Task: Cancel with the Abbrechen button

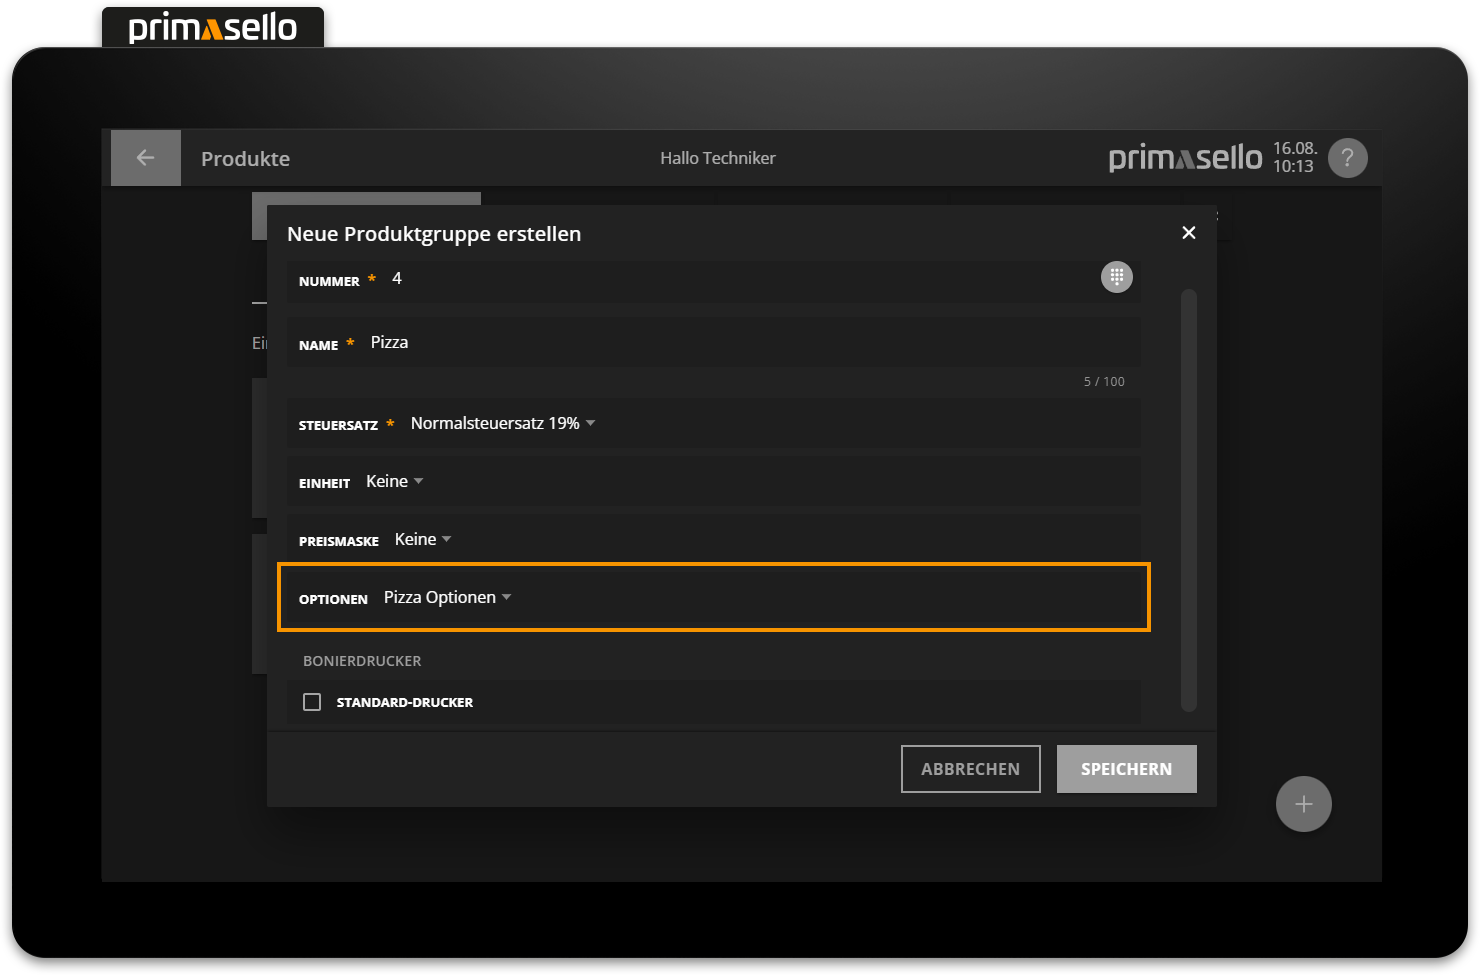Action: (970, 768)
